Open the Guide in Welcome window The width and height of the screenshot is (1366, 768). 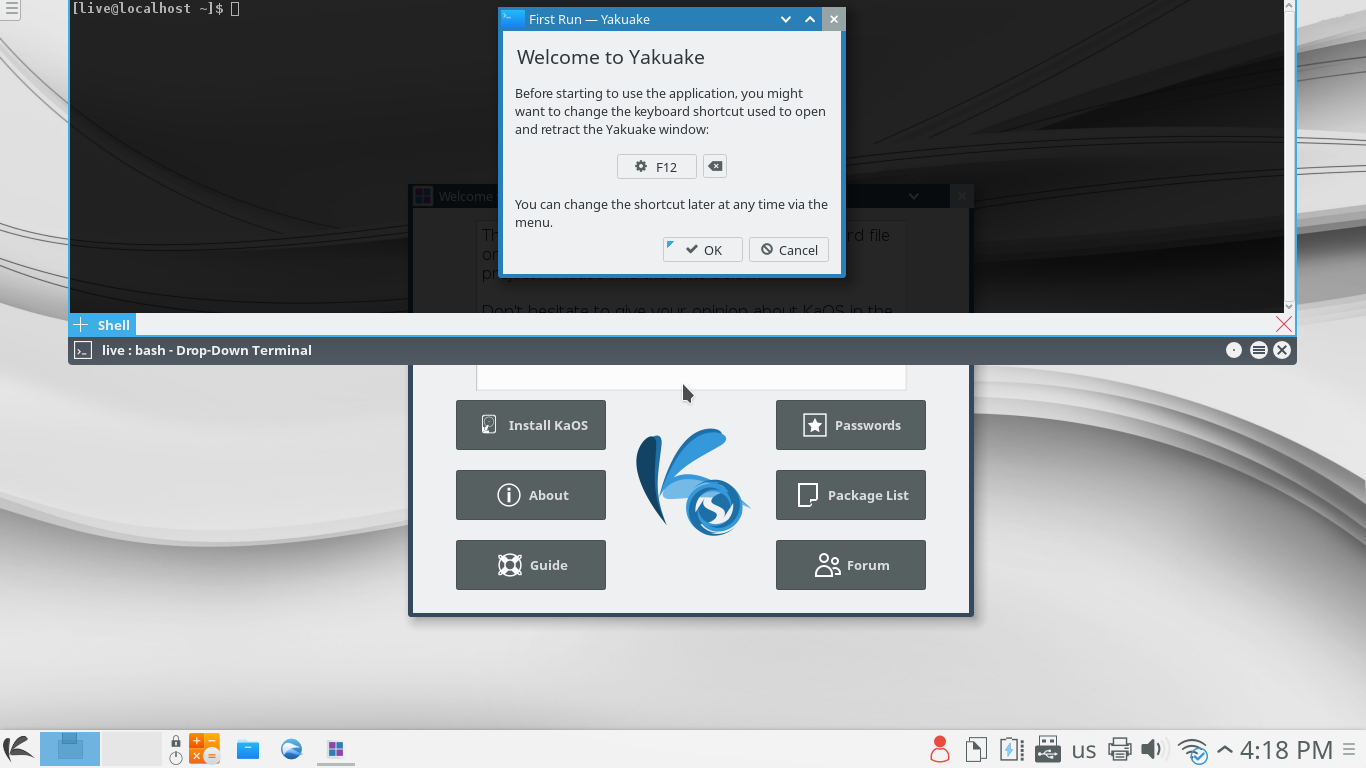point(531,565)
